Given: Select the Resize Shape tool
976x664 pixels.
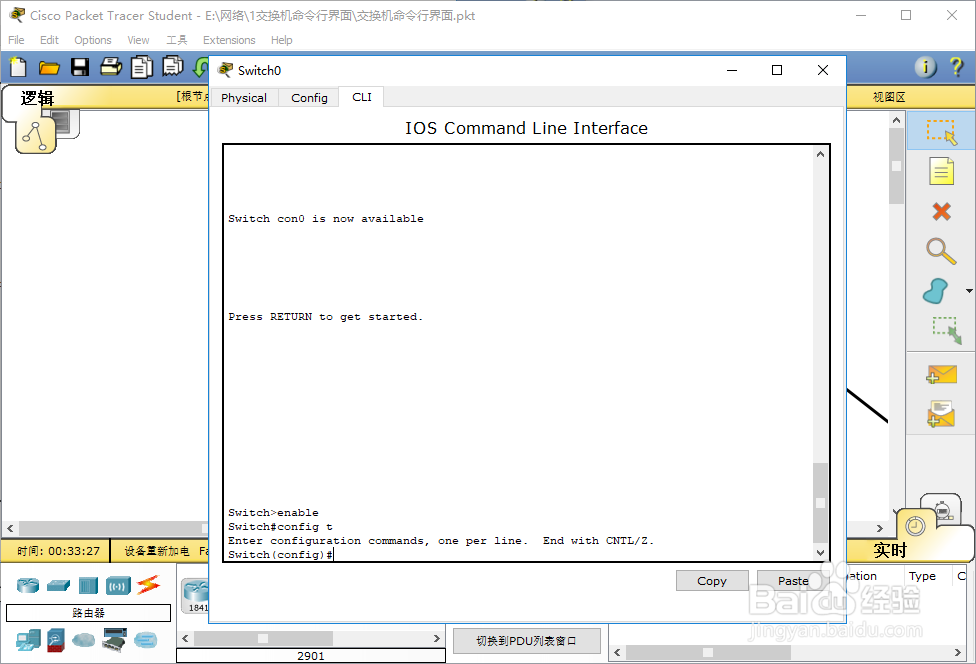Looking at the screenshot, I should (x=947, y=330).
